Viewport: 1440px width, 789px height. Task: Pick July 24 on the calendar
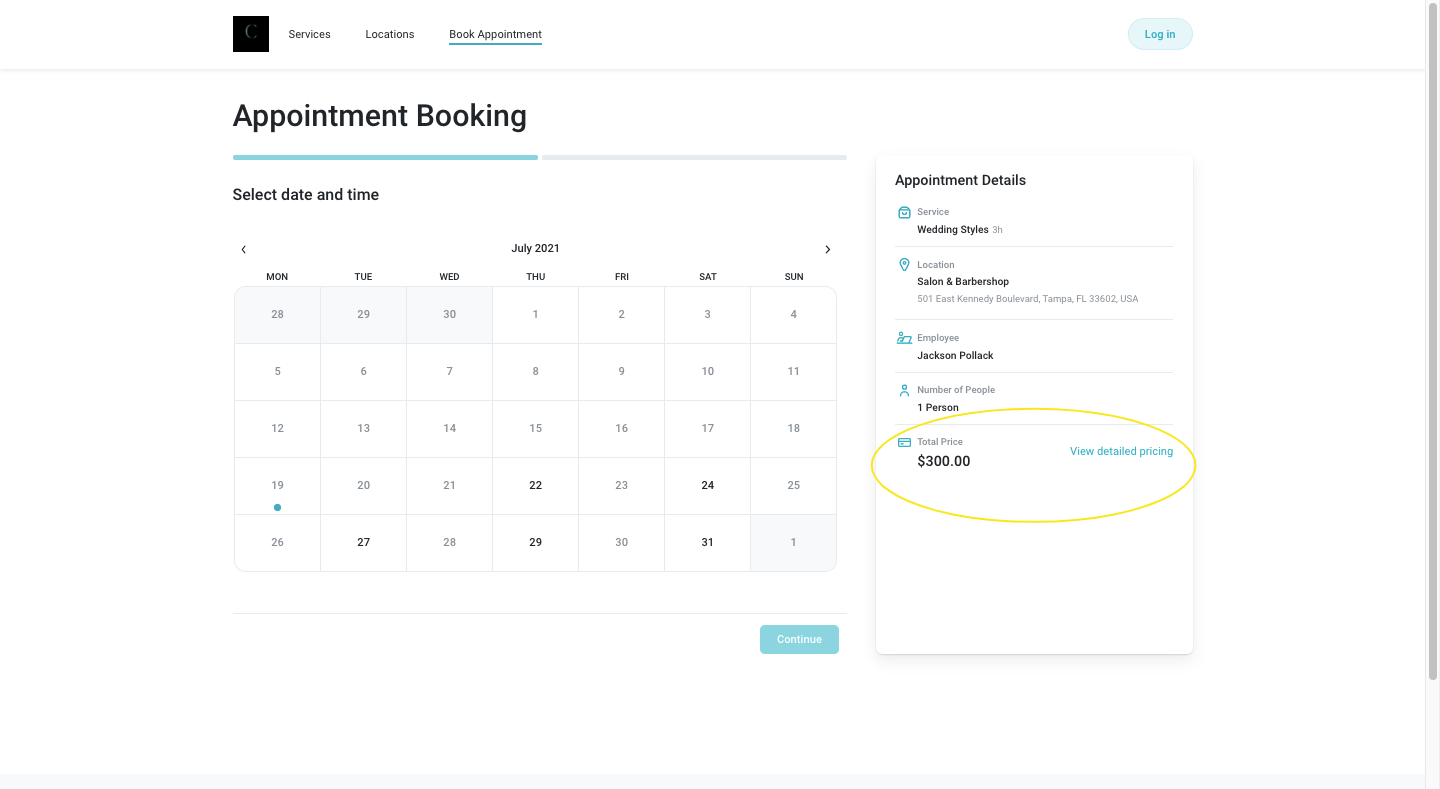pyautogui.click(x=707, y=485)
